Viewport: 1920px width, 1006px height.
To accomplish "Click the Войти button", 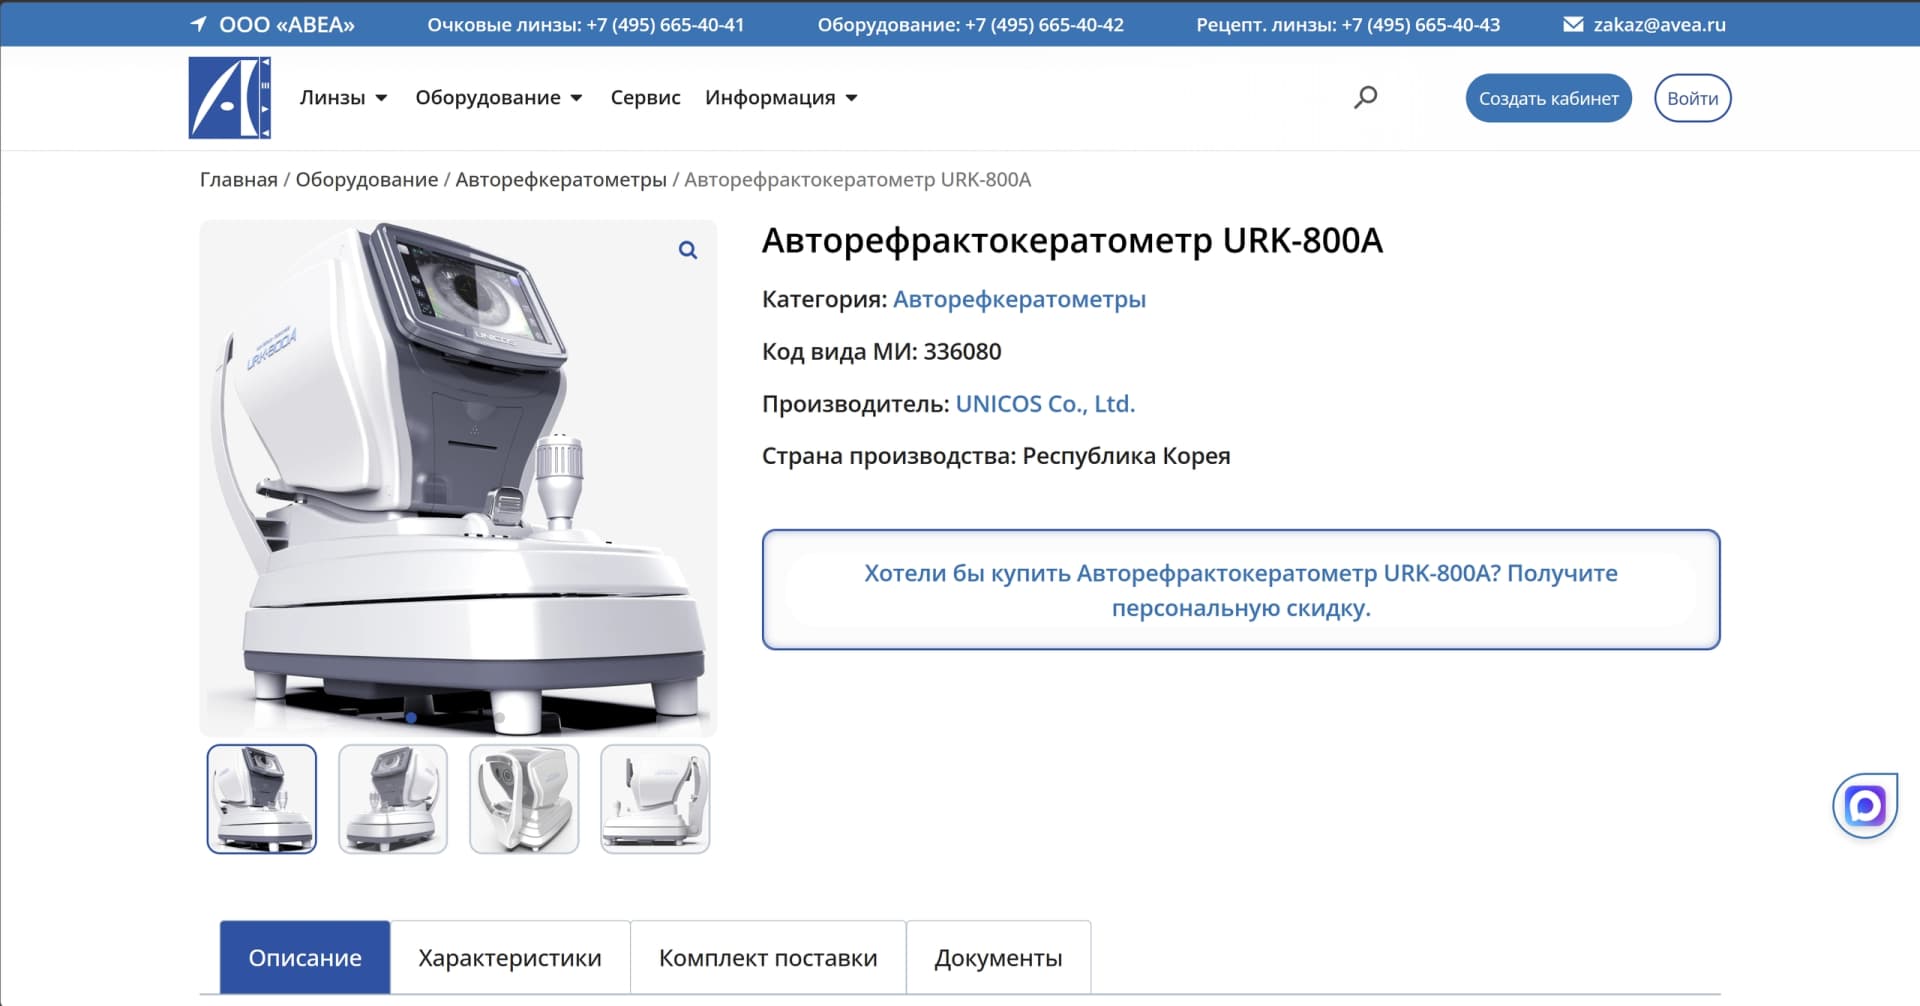I will tap(1692, 98).
